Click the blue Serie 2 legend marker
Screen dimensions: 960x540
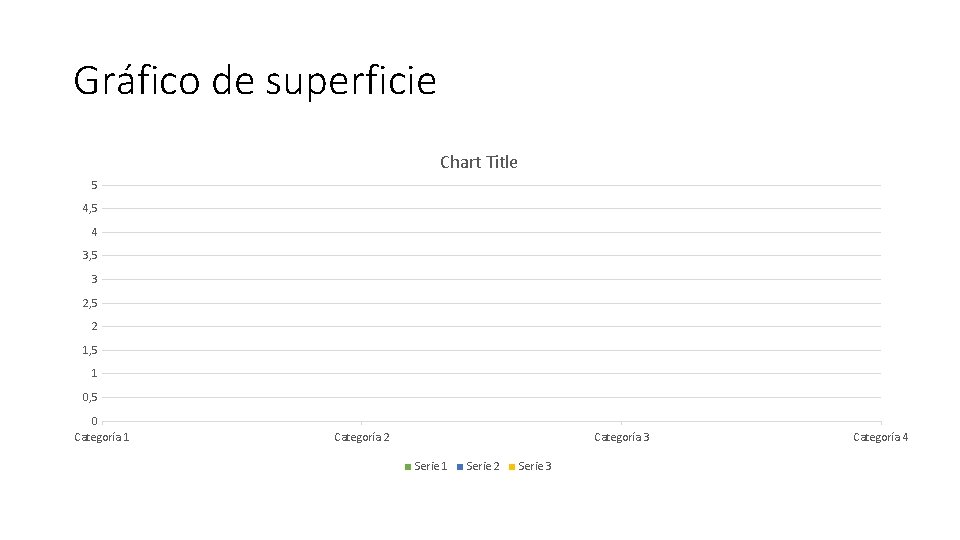coord(460,467)
